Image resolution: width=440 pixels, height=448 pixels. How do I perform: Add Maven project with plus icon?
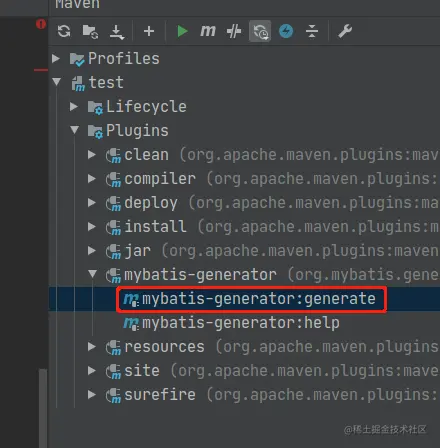[149, 31]
